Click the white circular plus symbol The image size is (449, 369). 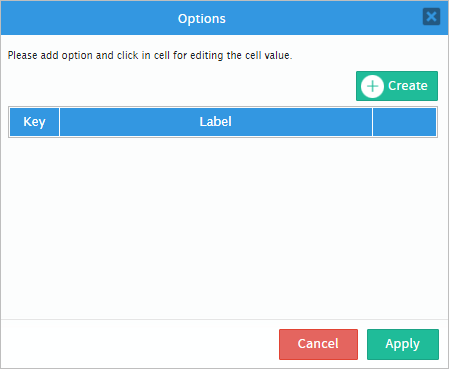372,86
